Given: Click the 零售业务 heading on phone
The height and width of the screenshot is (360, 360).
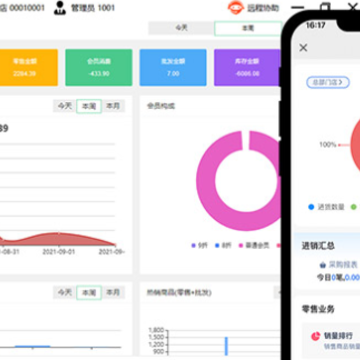Looking at the screenshot, I should point(318,309).
